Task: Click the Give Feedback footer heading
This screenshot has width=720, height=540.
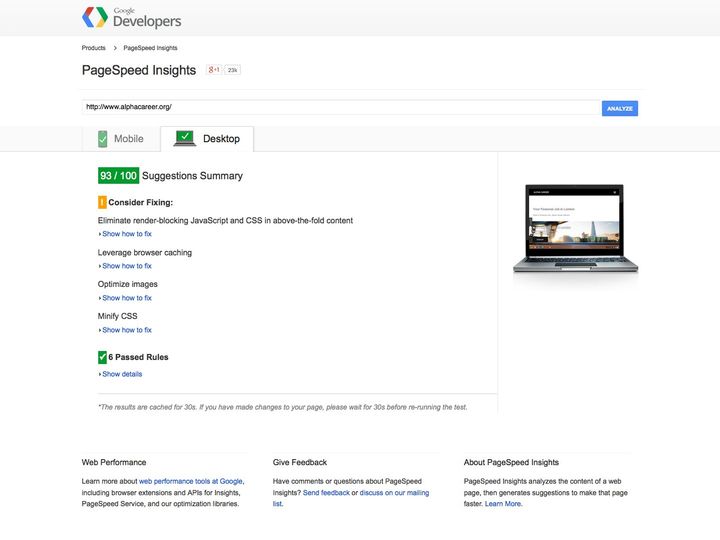Action: [x=300, y=462]
